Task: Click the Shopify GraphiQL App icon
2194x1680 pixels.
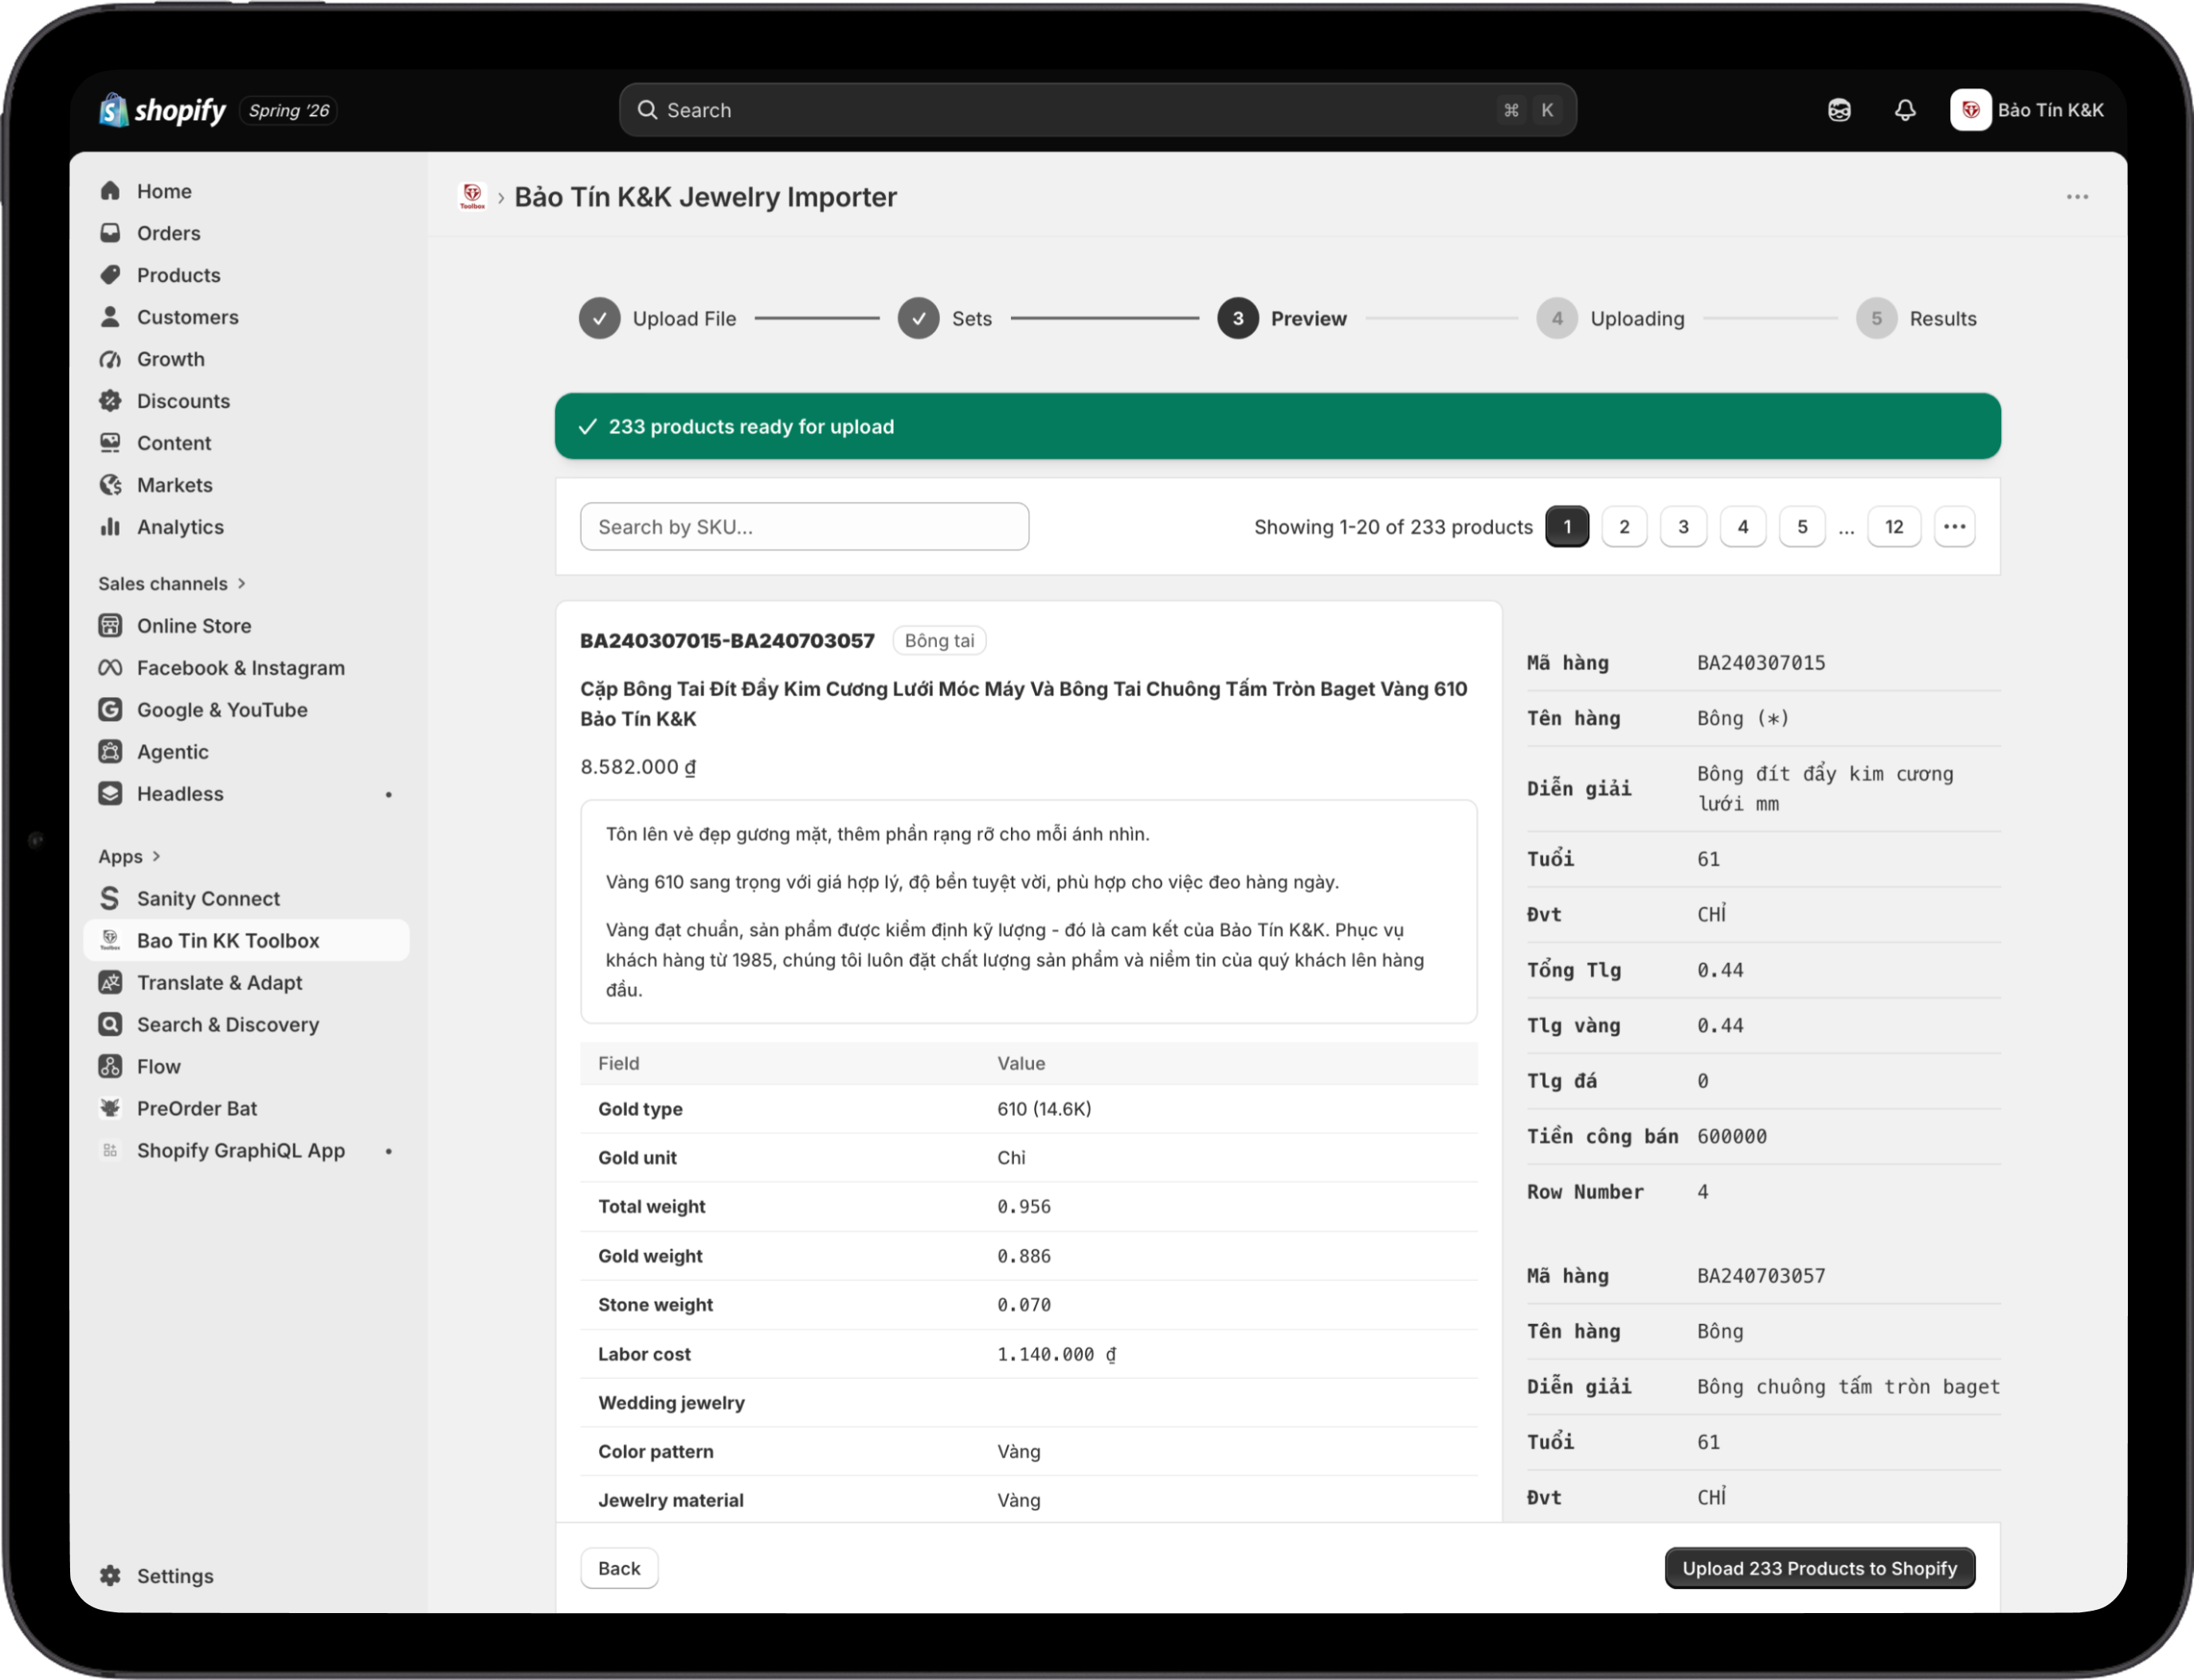Action: [110, 1151]
